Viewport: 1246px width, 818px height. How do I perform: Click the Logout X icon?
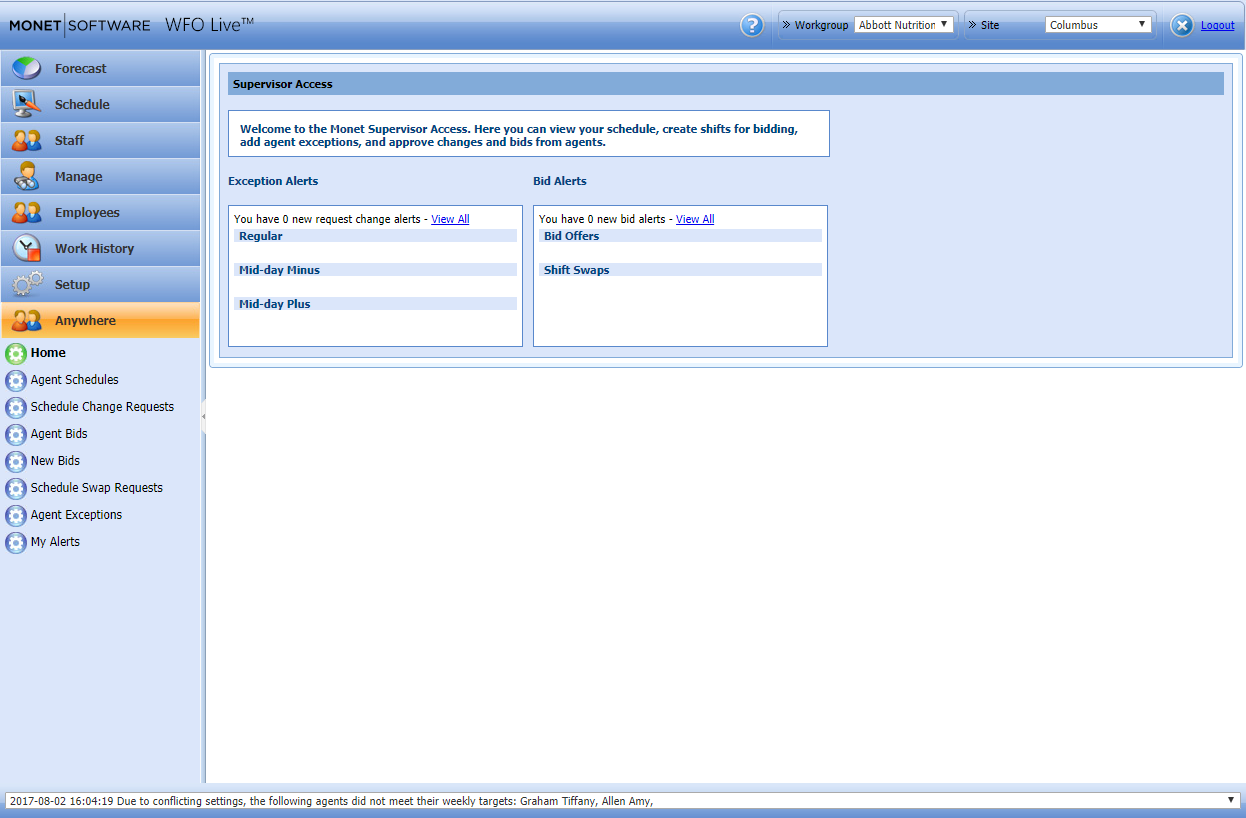tap(1182, 25)
